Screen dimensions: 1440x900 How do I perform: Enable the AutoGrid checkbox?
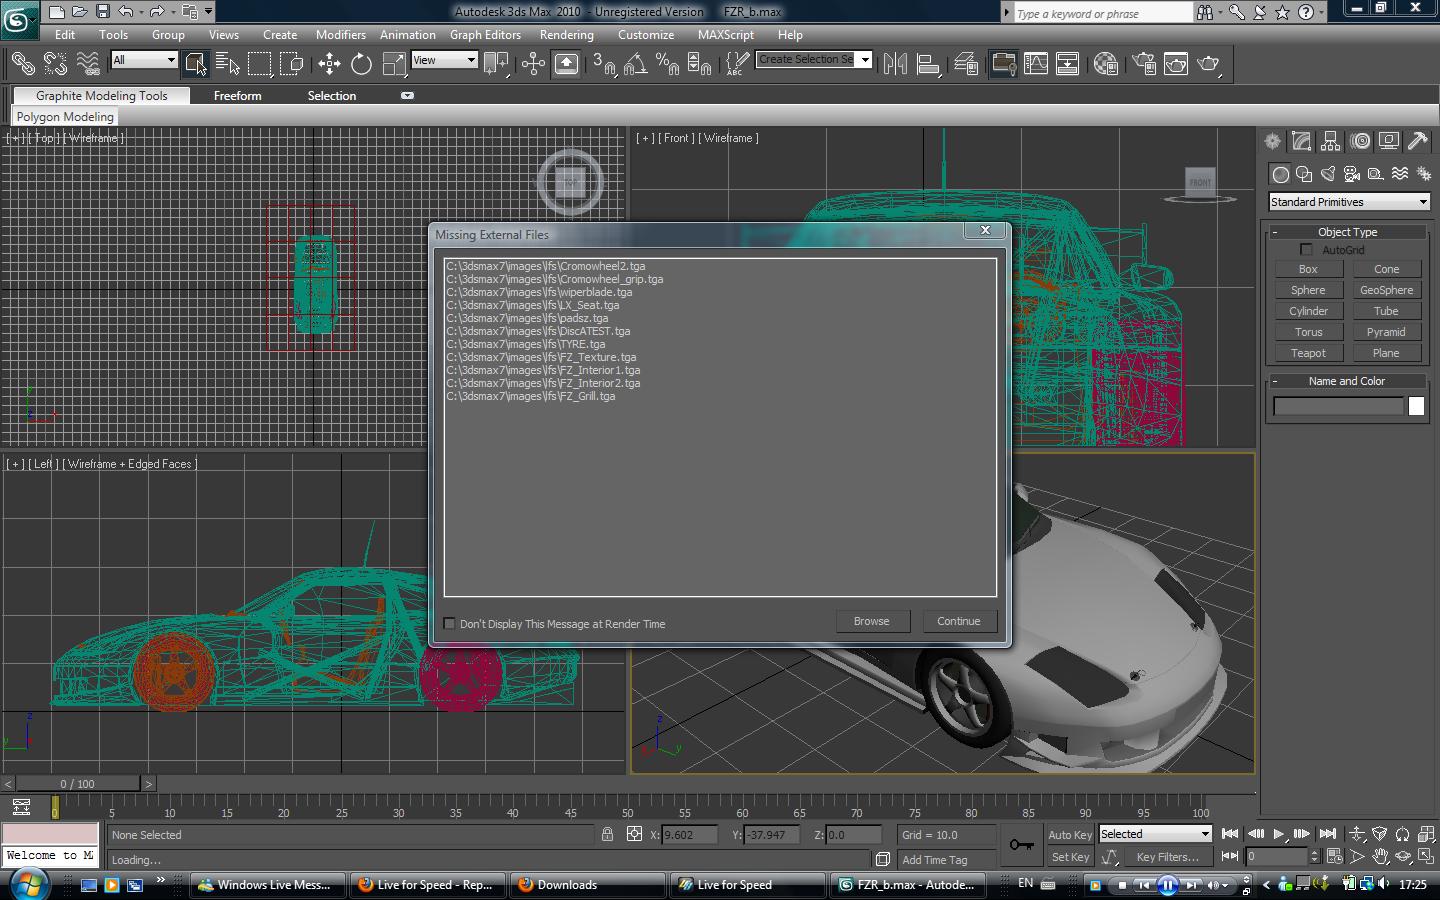[1306, 250]
